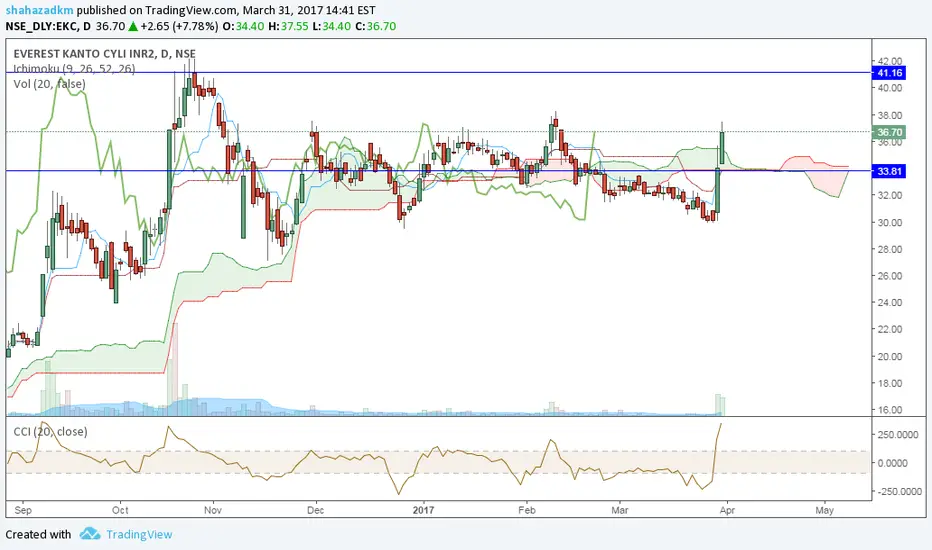This screenshot has width=932, height=550.
Task: Click the 'Created with' caption text
Action: 38,534
